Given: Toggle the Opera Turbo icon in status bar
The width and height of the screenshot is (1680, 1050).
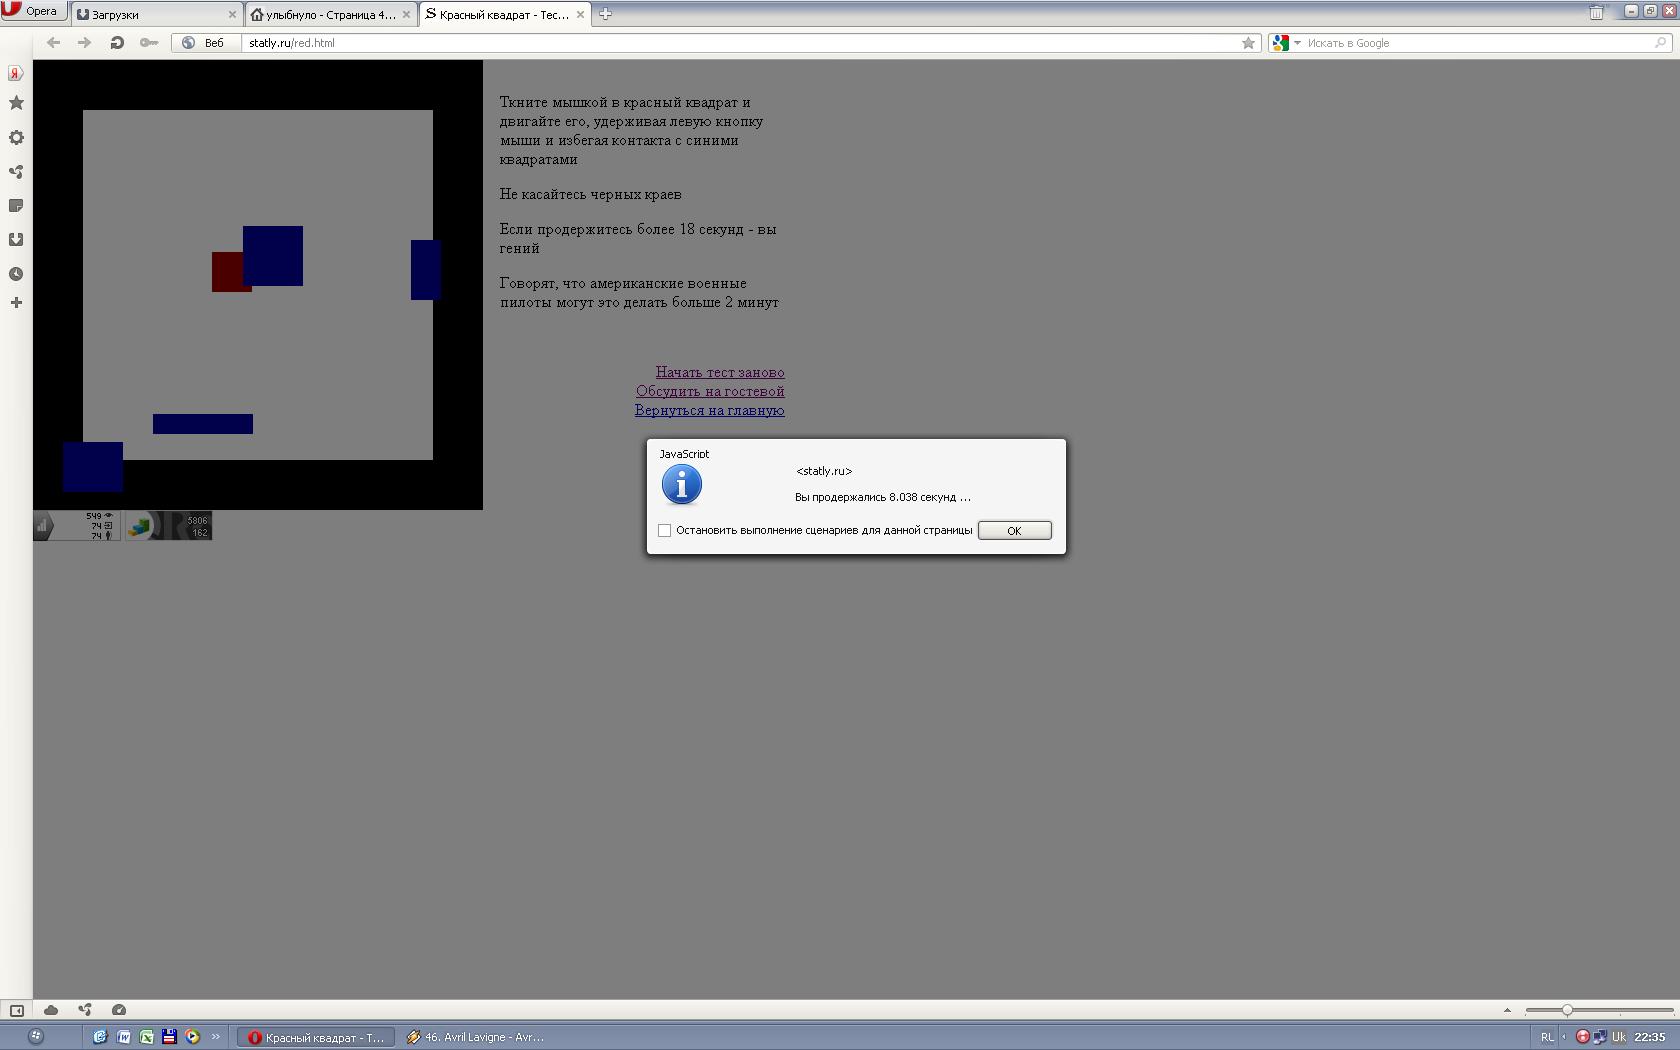Looking at the screenshot, I should pos(119,1010).
